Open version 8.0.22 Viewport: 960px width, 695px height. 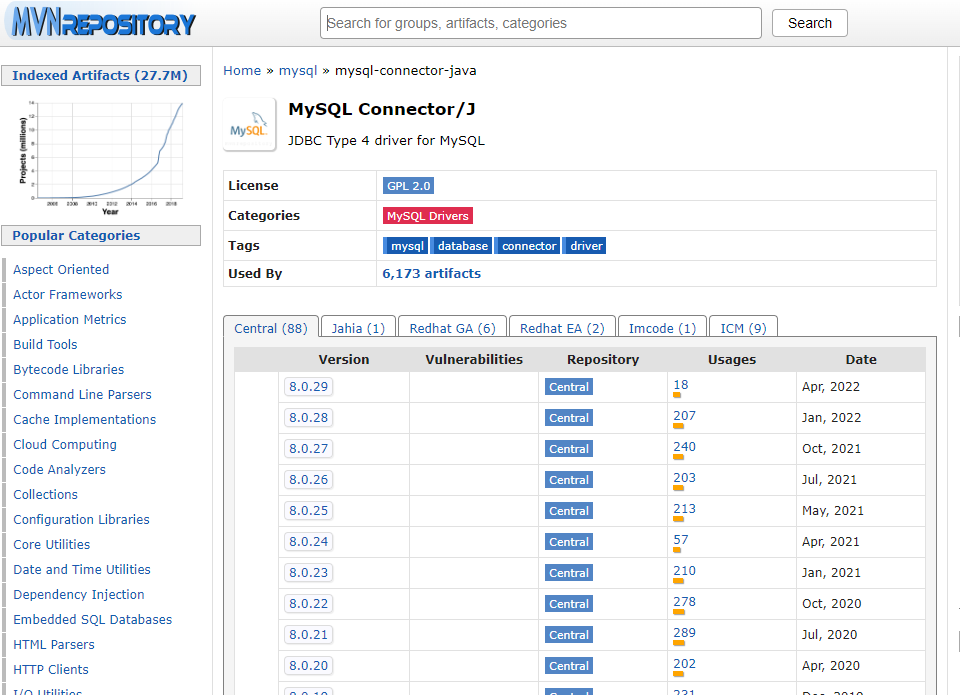pos(309,603)
